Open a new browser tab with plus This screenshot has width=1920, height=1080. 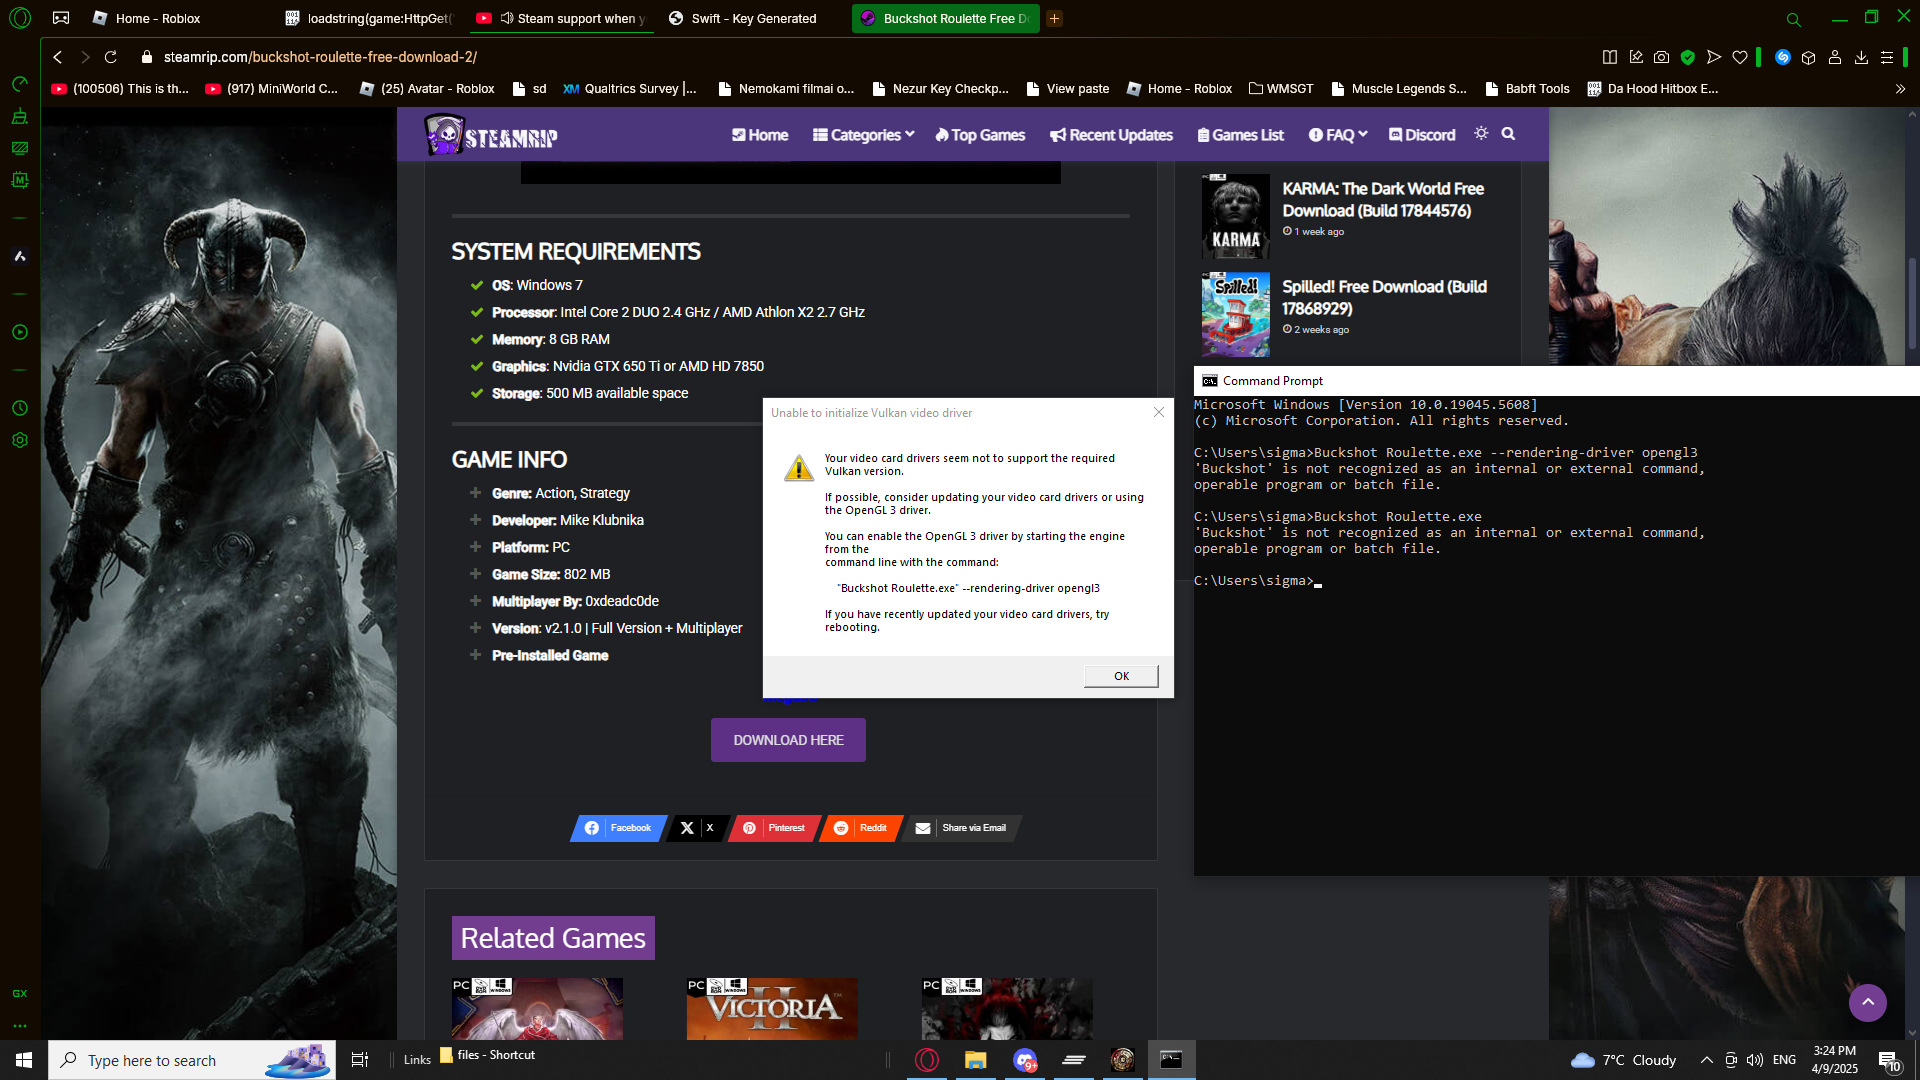point(1055,18)
